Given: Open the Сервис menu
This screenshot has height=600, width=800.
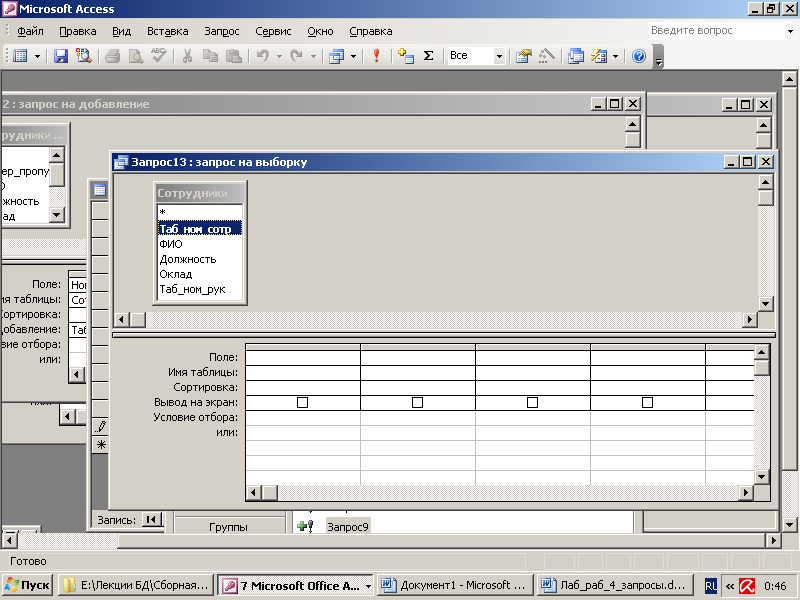Looking at the screenshot, I should tap(273, 31).
